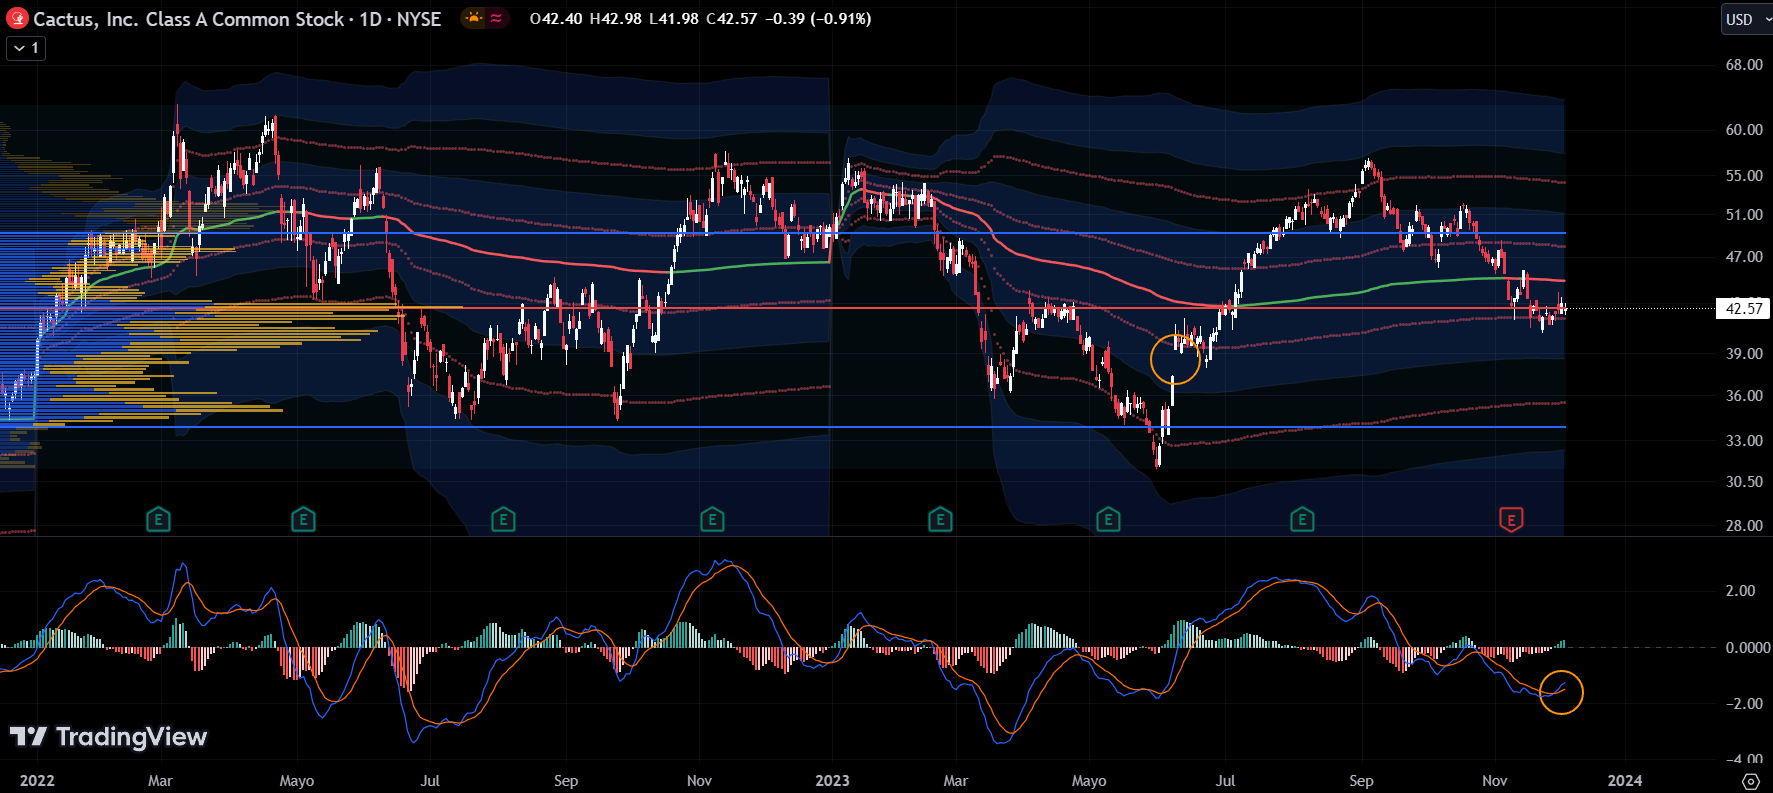
Task: Click the high value H42.98
Action: 616,19
